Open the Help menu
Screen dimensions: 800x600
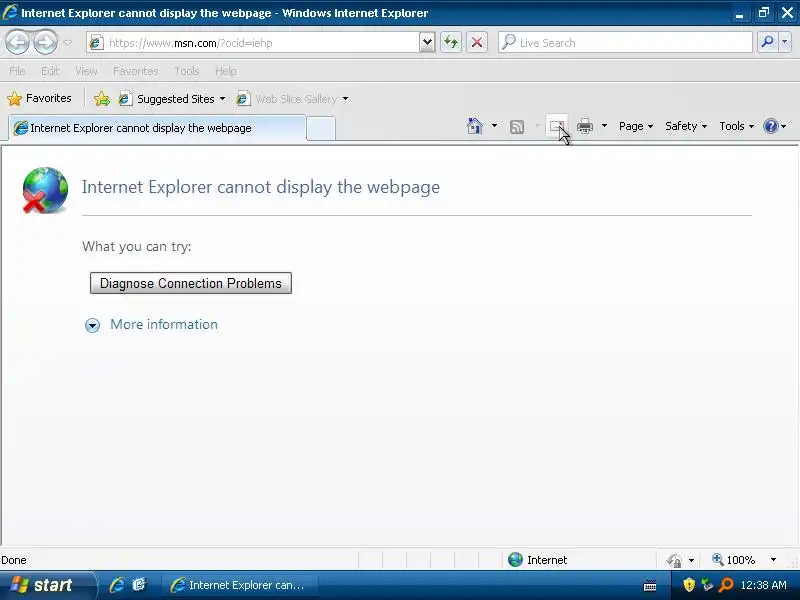[226, 71]
